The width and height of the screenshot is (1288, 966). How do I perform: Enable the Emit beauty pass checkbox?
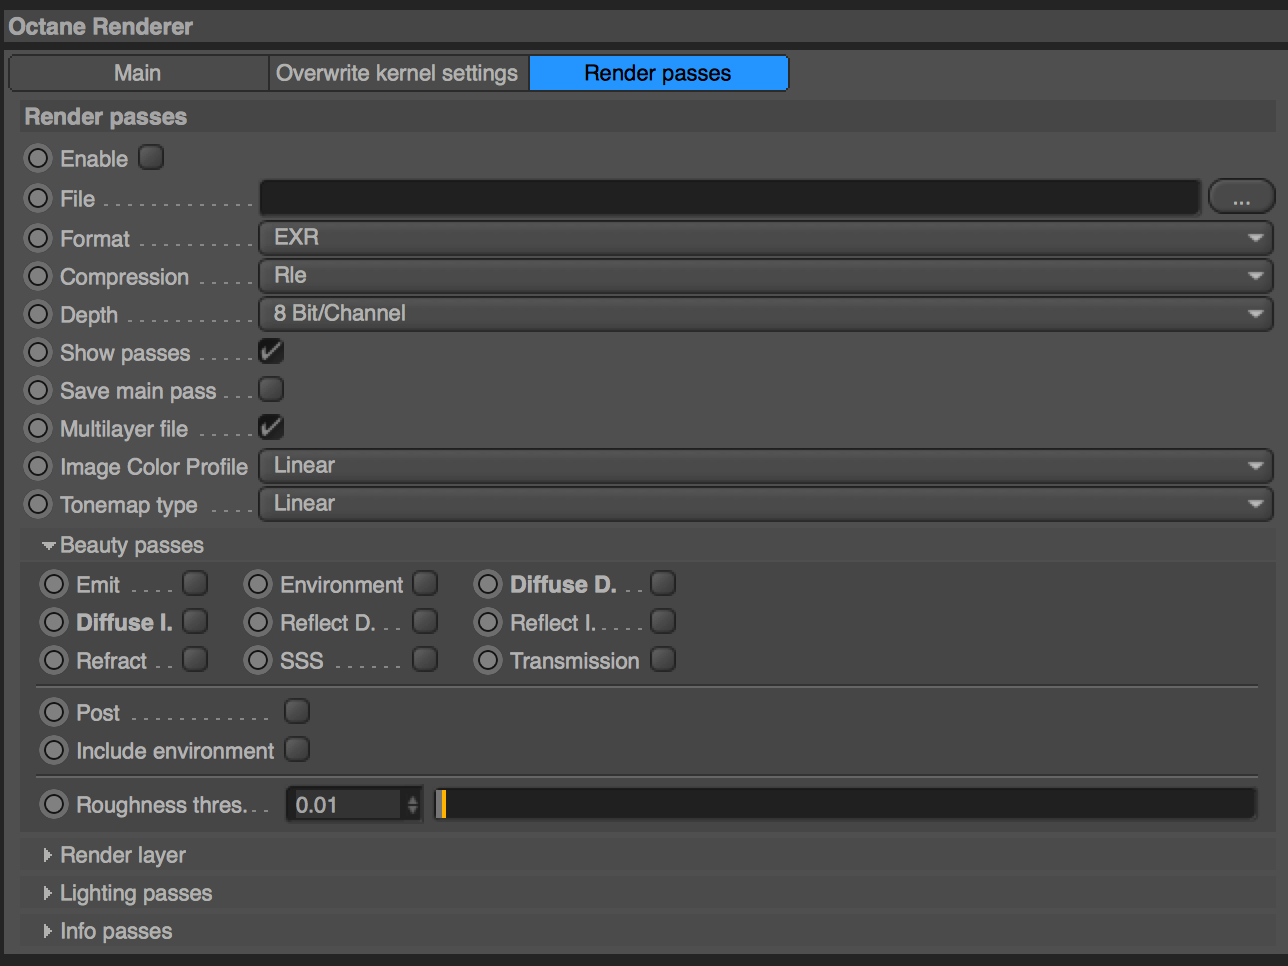[195, 583]
